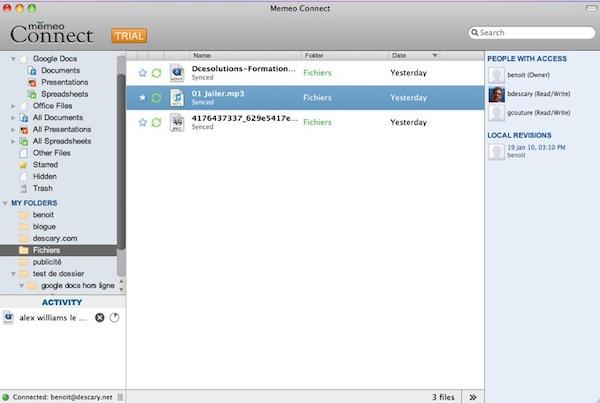Viewport: 600px width, 403px height.
Task: Click bdescary (Read/Write) avatar photo
Action: point(496,94)
